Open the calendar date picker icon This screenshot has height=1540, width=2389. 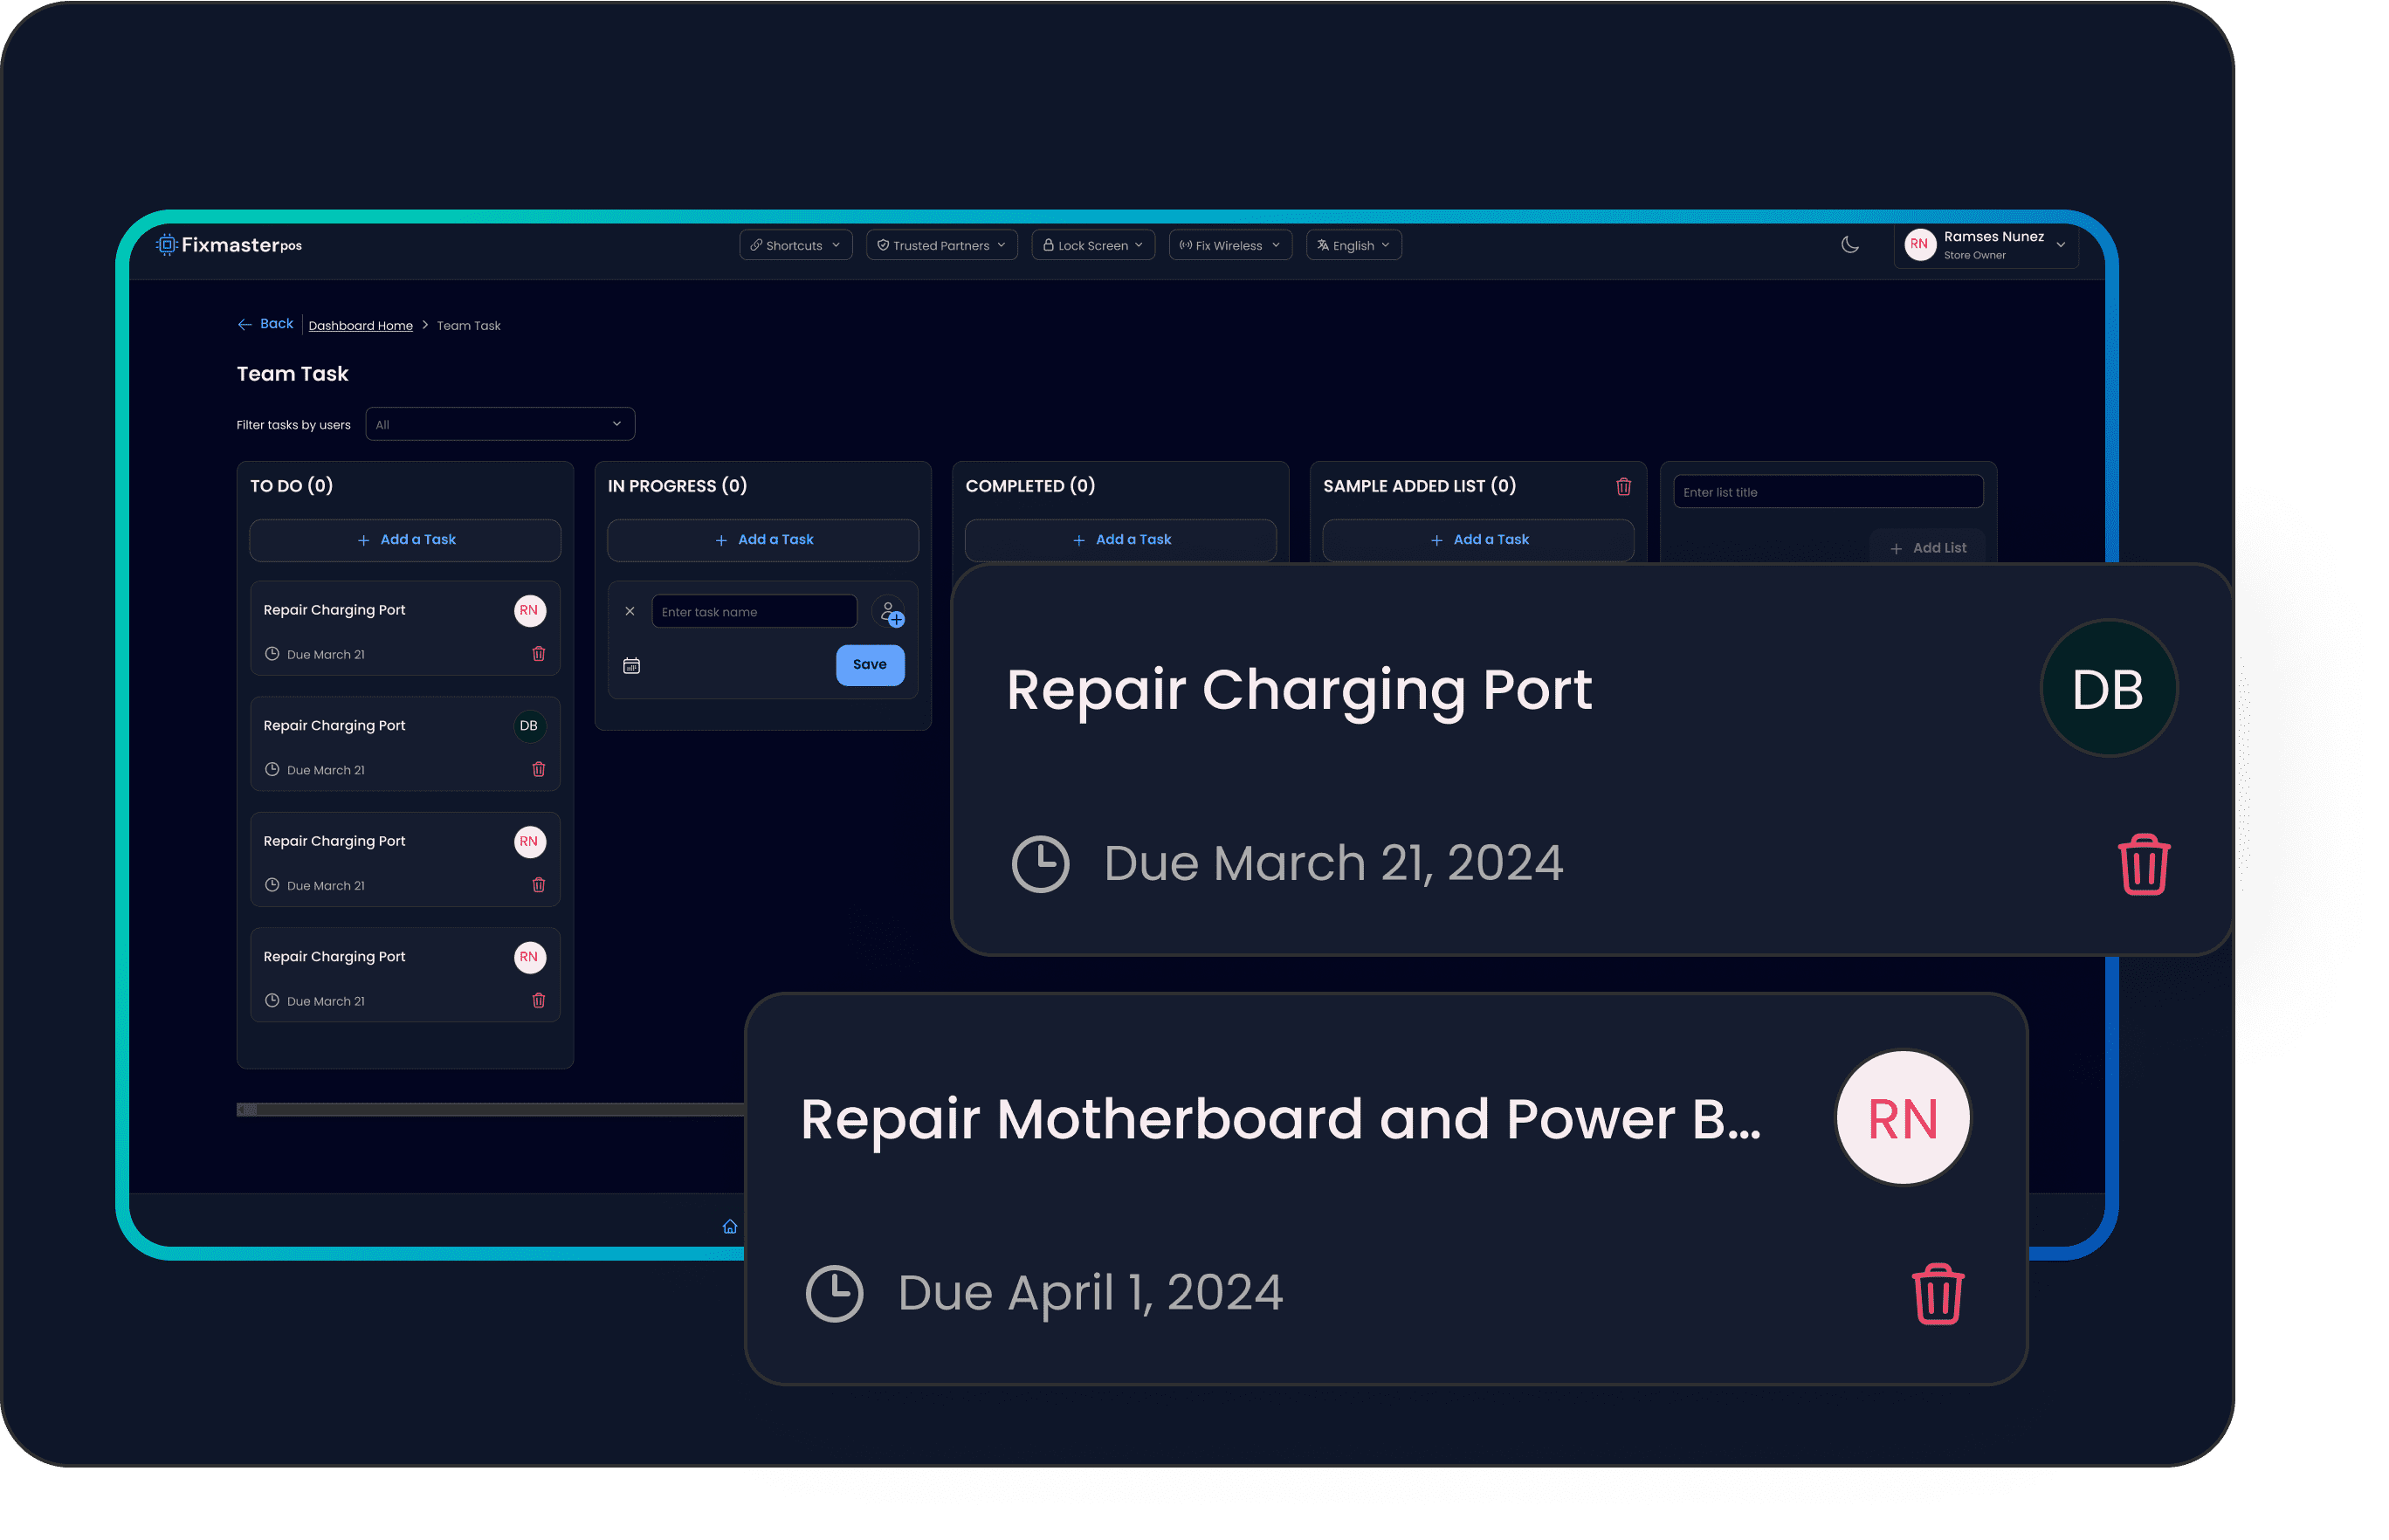pos(631,666)
